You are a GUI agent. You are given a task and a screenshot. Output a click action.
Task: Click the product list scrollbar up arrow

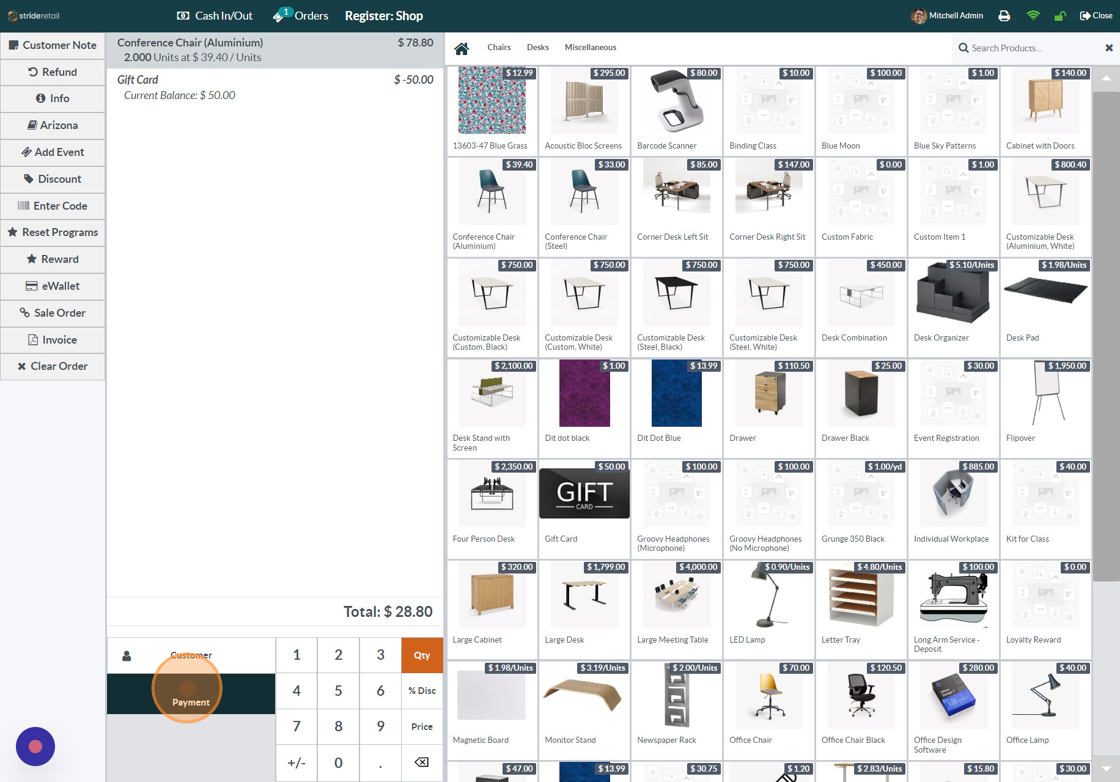1106,77
